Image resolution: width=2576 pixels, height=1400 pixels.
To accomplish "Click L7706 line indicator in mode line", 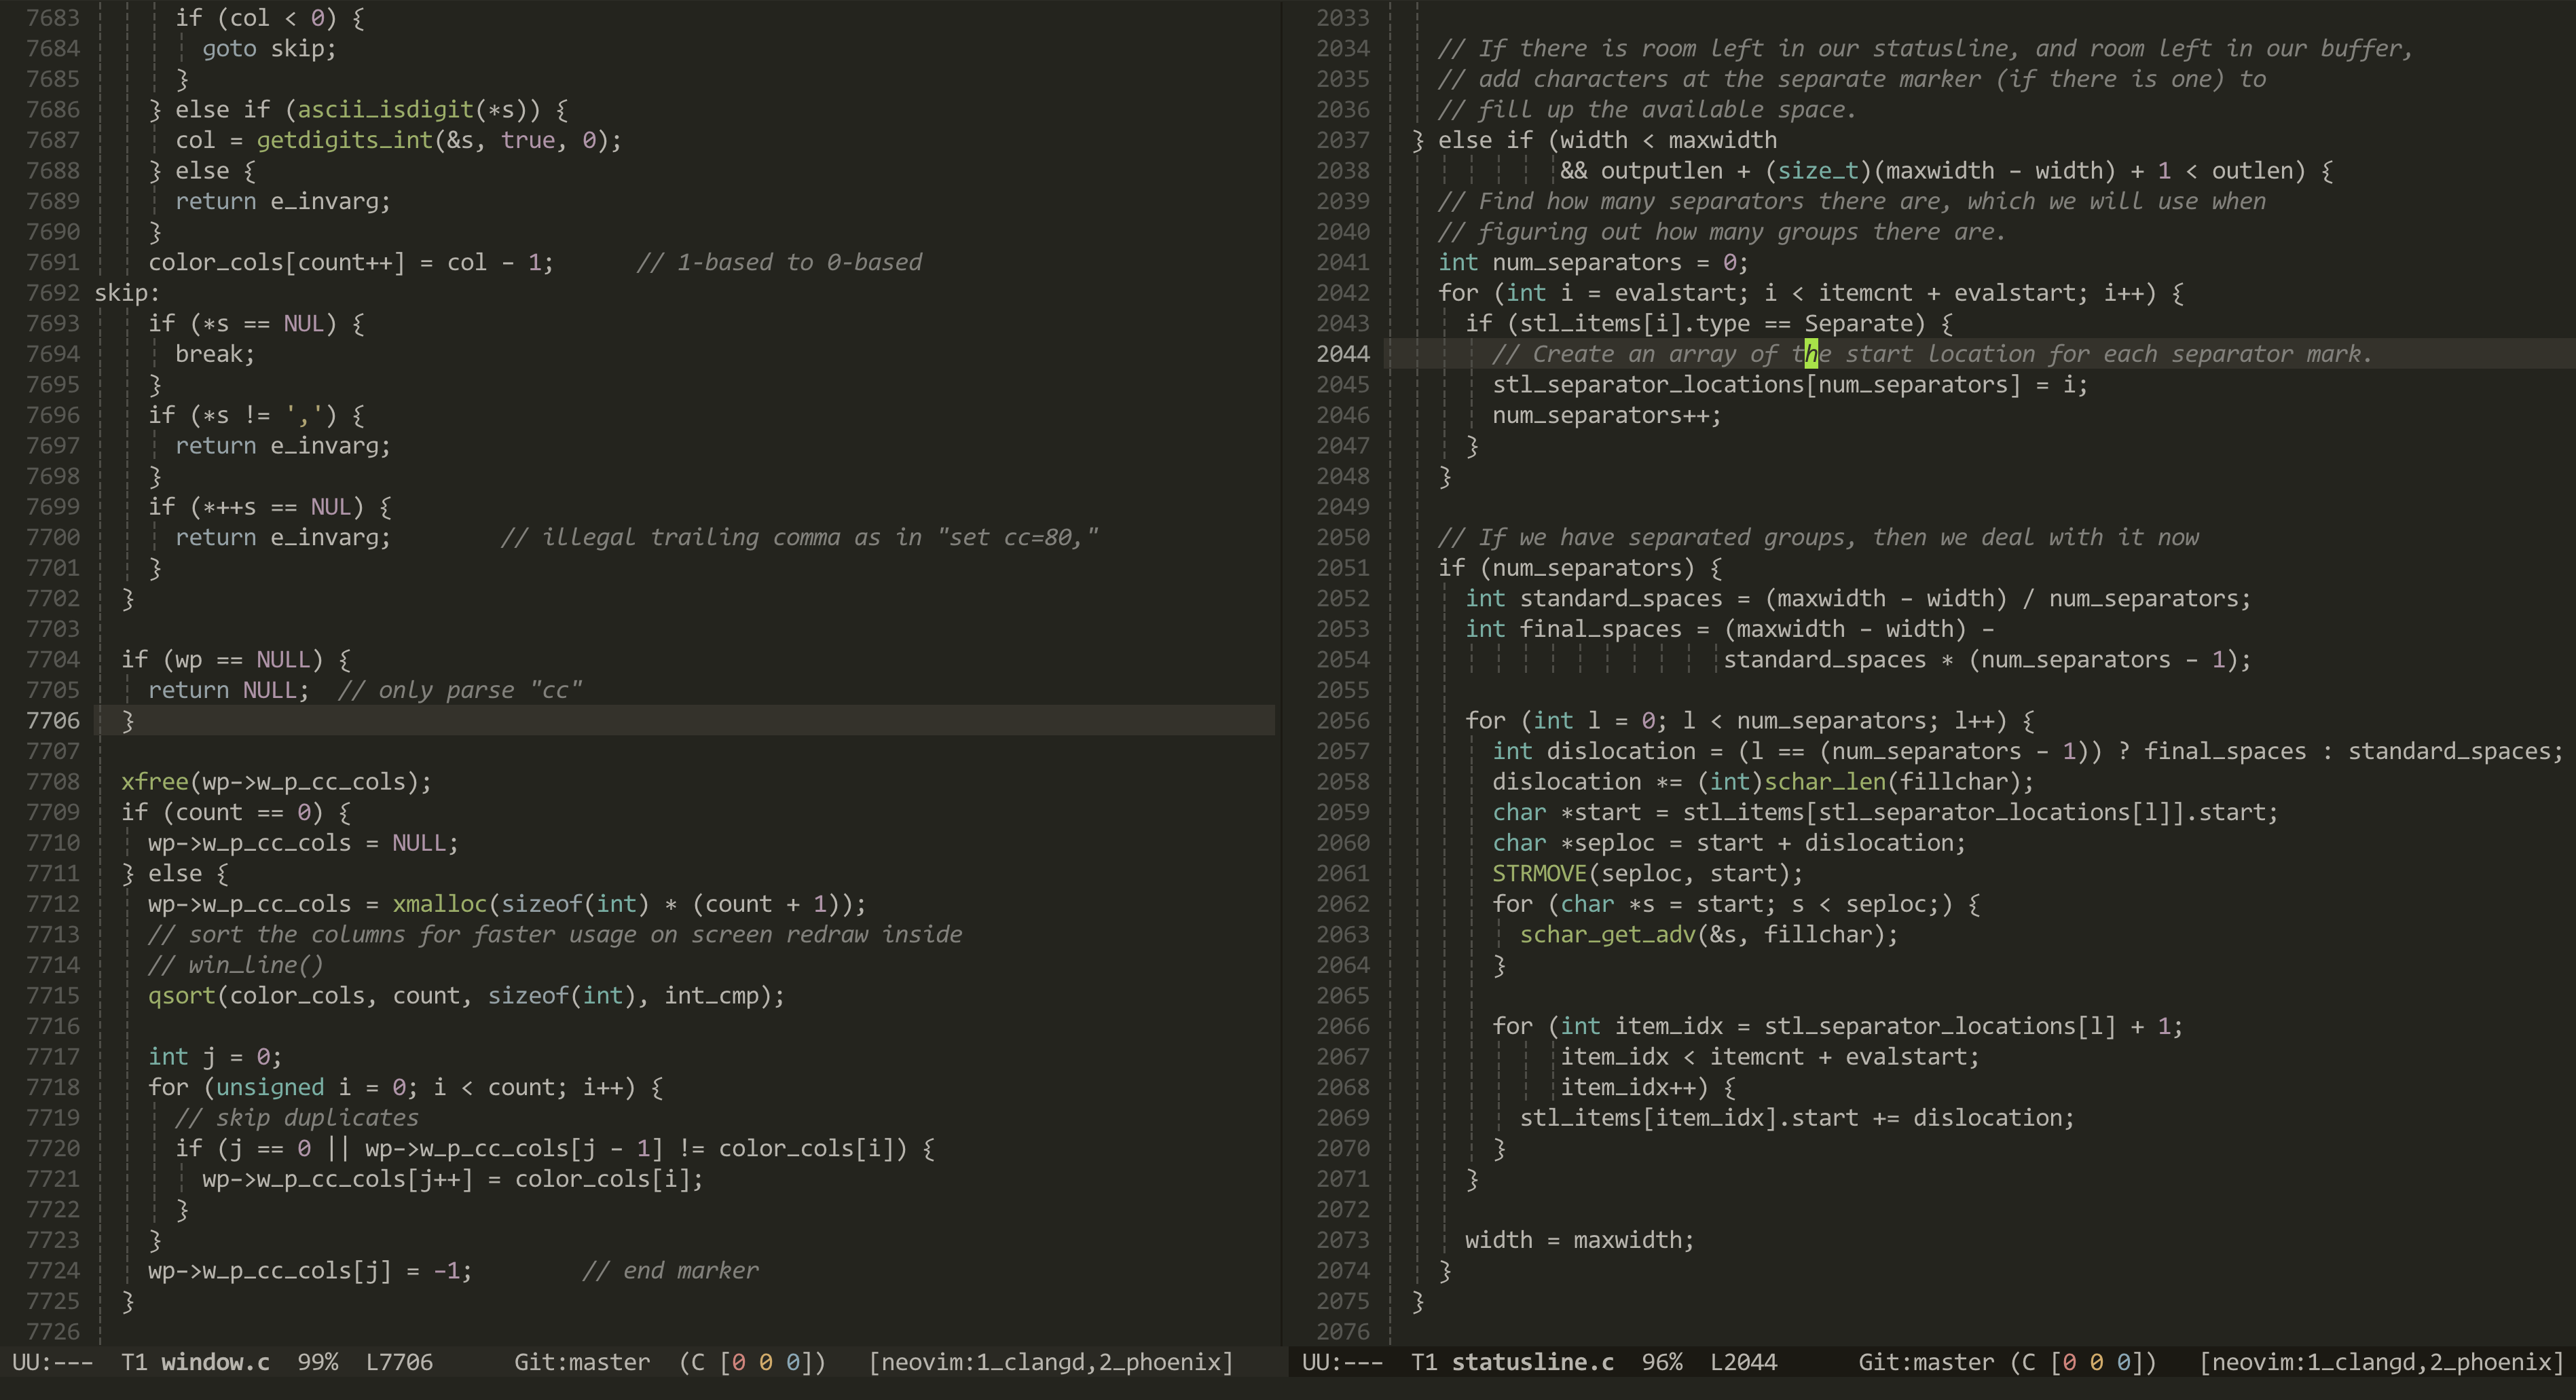I will pos(399,1362).
